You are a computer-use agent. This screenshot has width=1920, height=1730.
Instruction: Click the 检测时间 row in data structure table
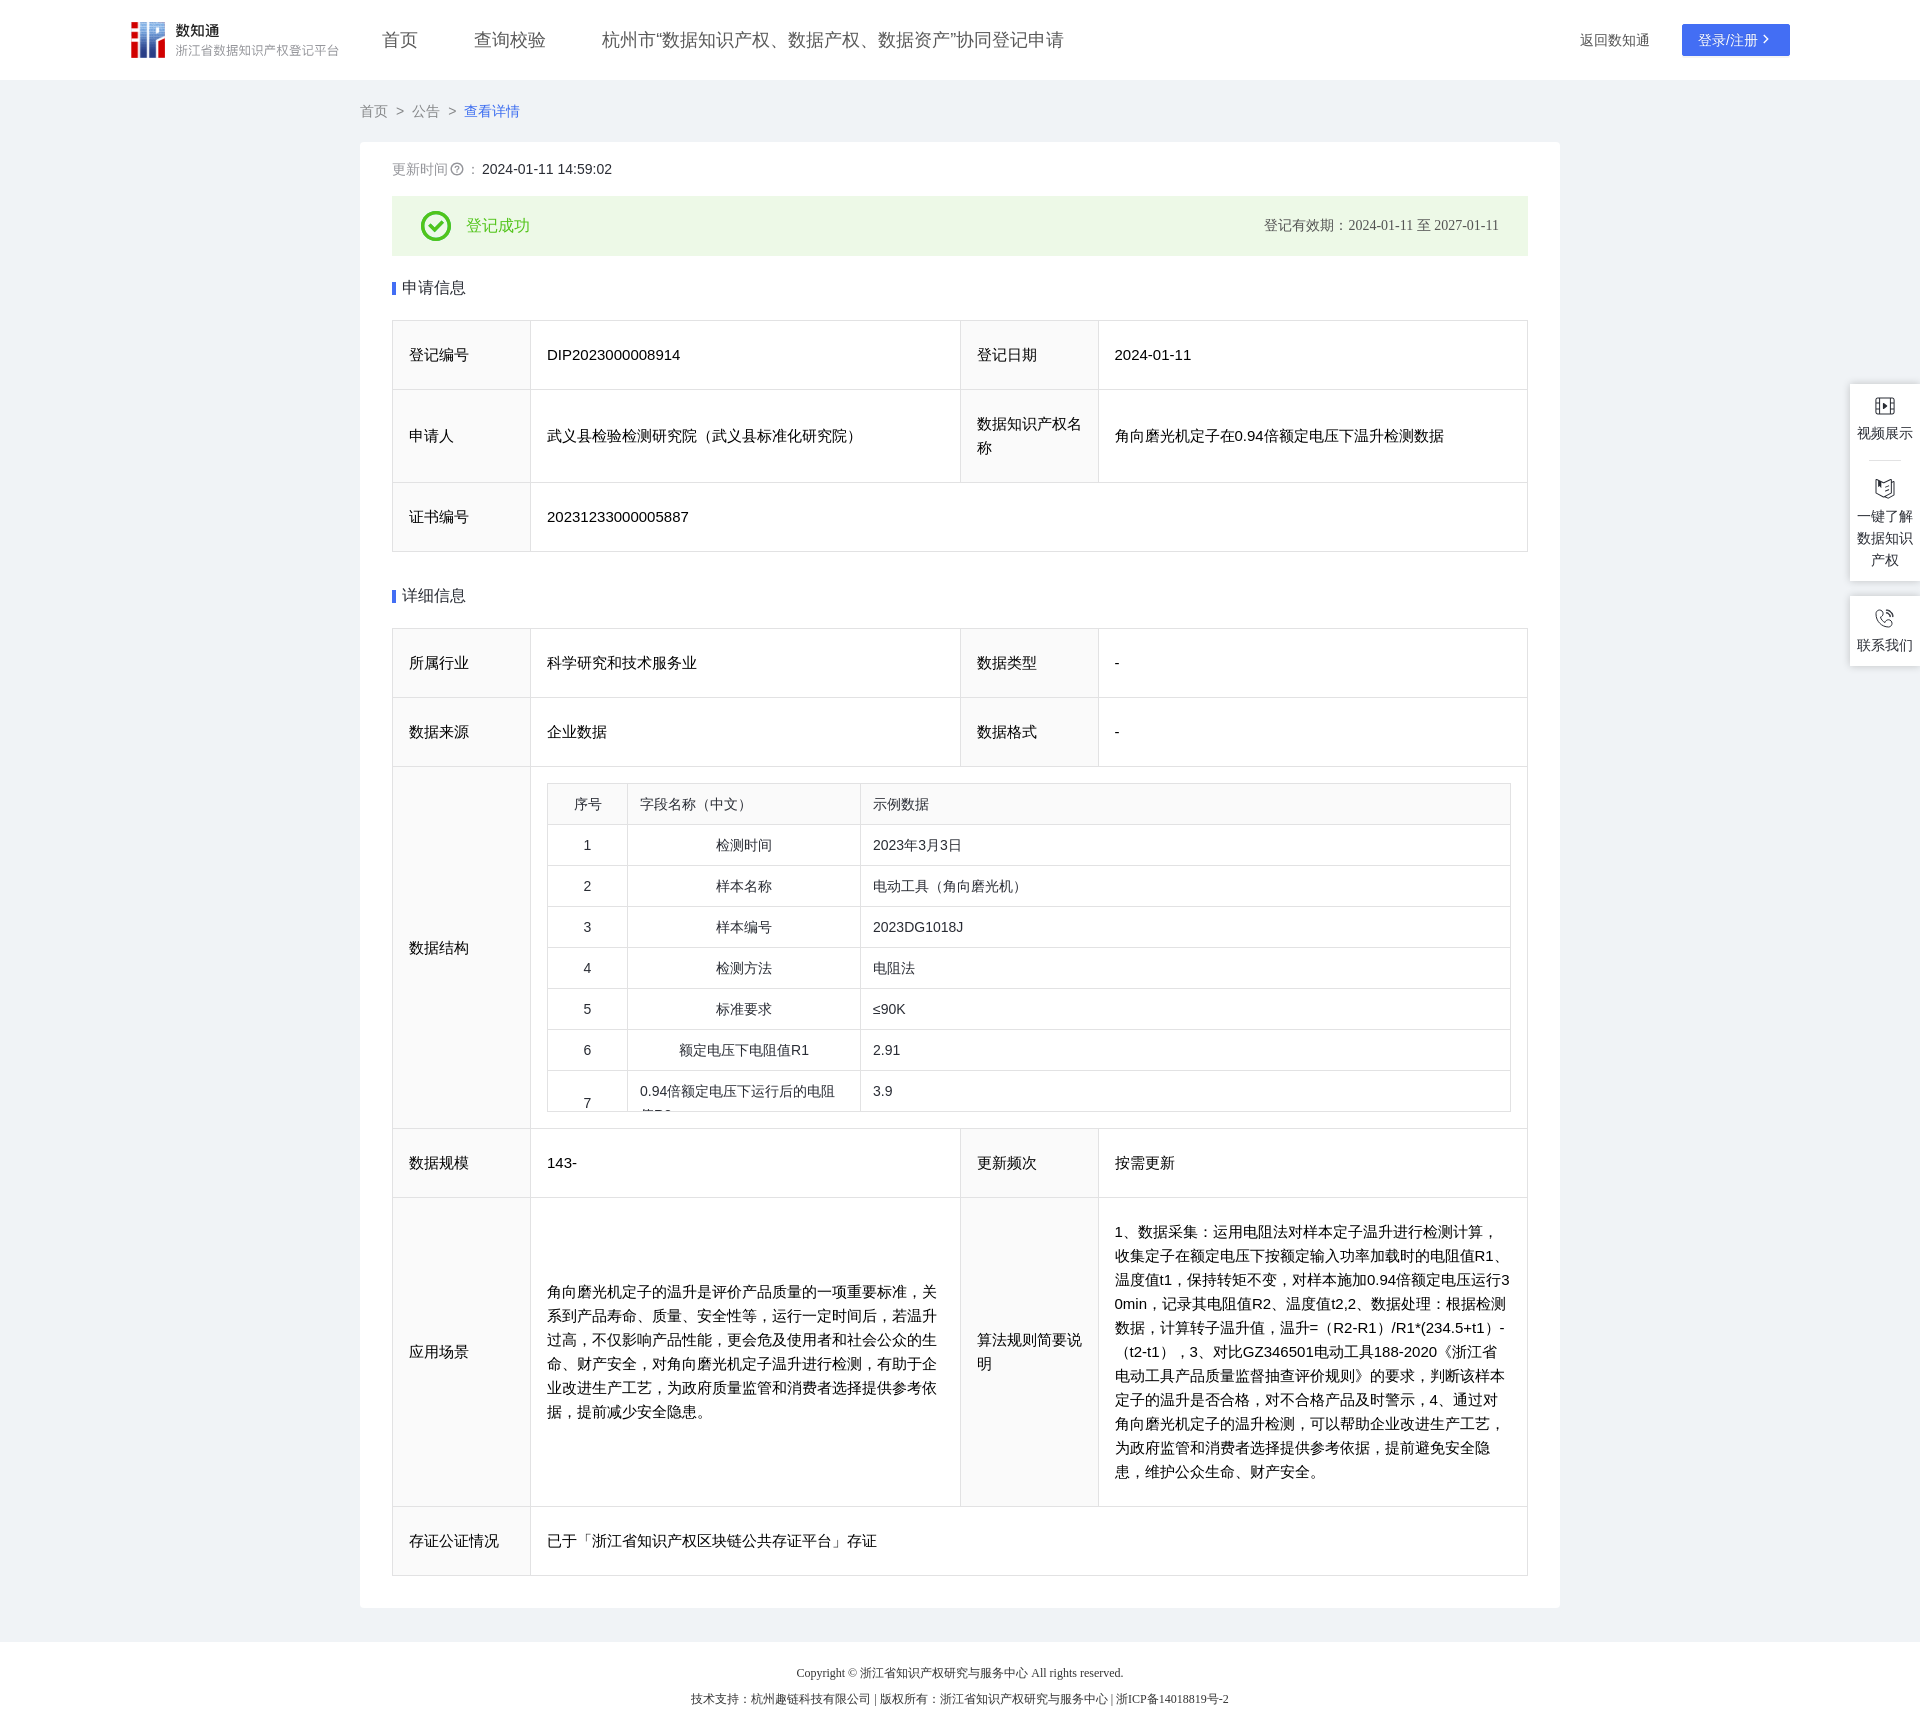coord(1028,845)
